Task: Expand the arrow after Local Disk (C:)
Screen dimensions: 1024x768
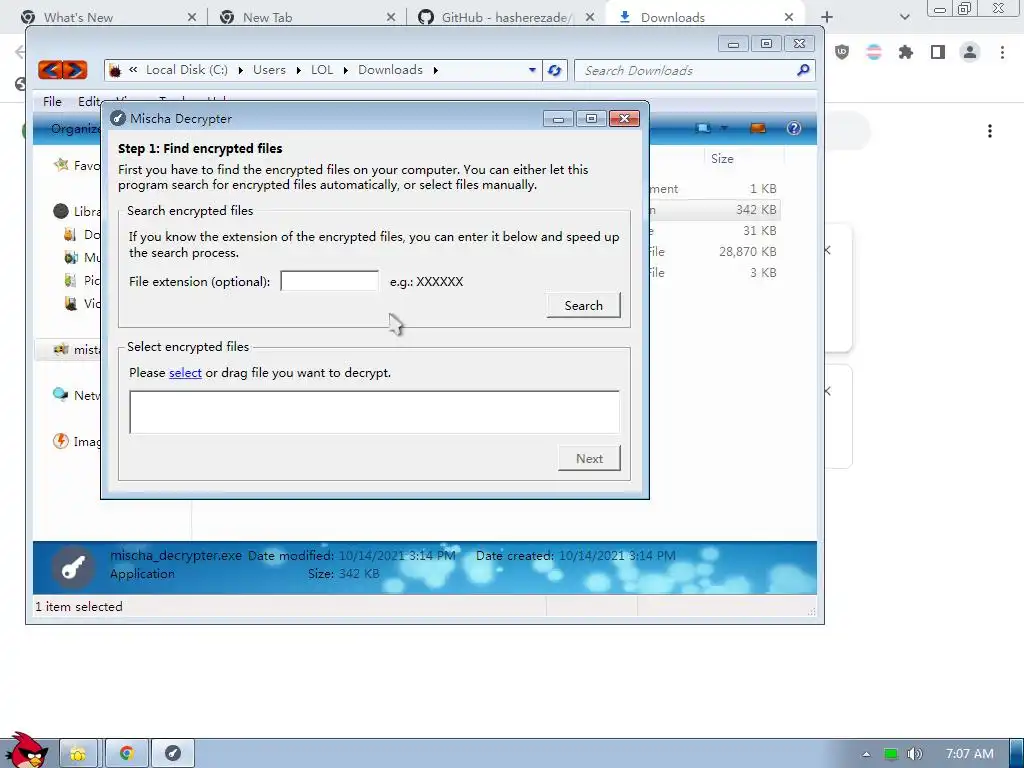Action: (240, 70)
